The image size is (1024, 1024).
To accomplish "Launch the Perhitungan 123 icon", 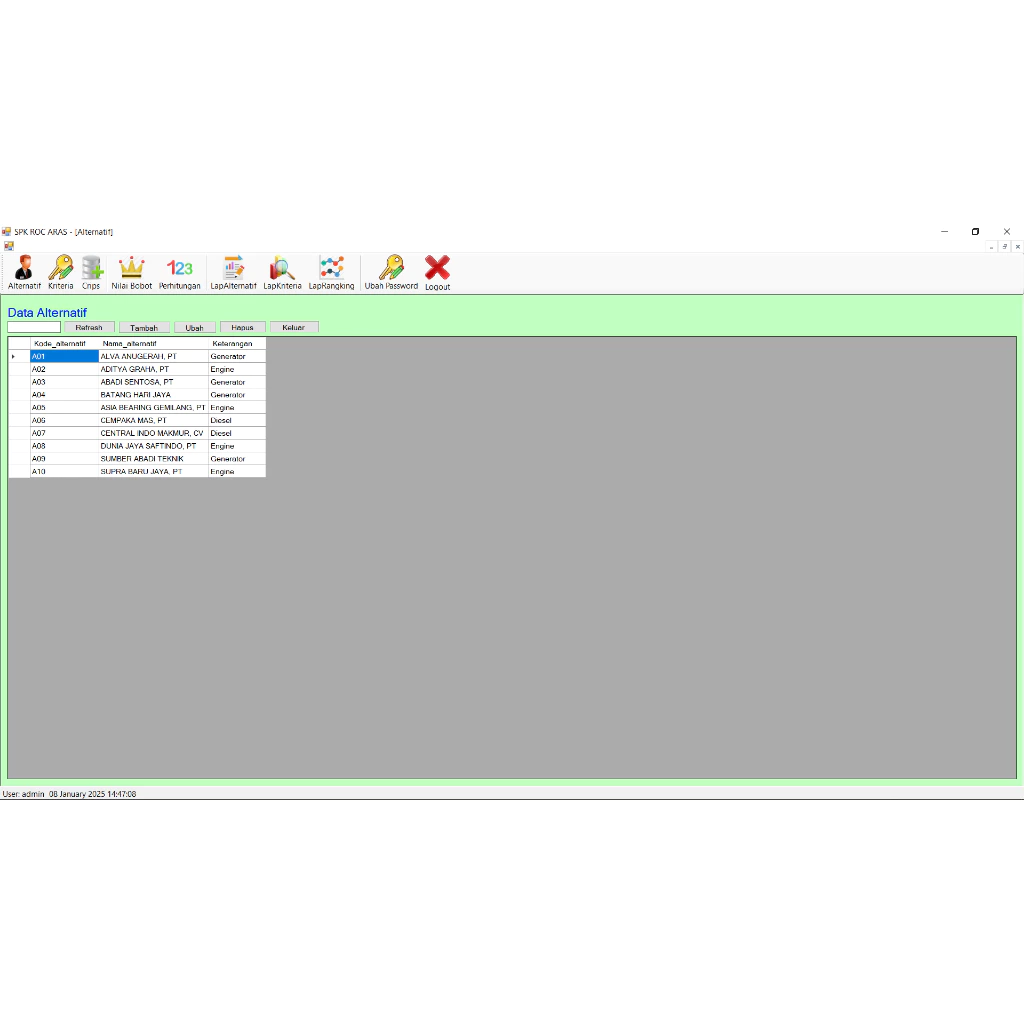I will [x=180, y=272].
